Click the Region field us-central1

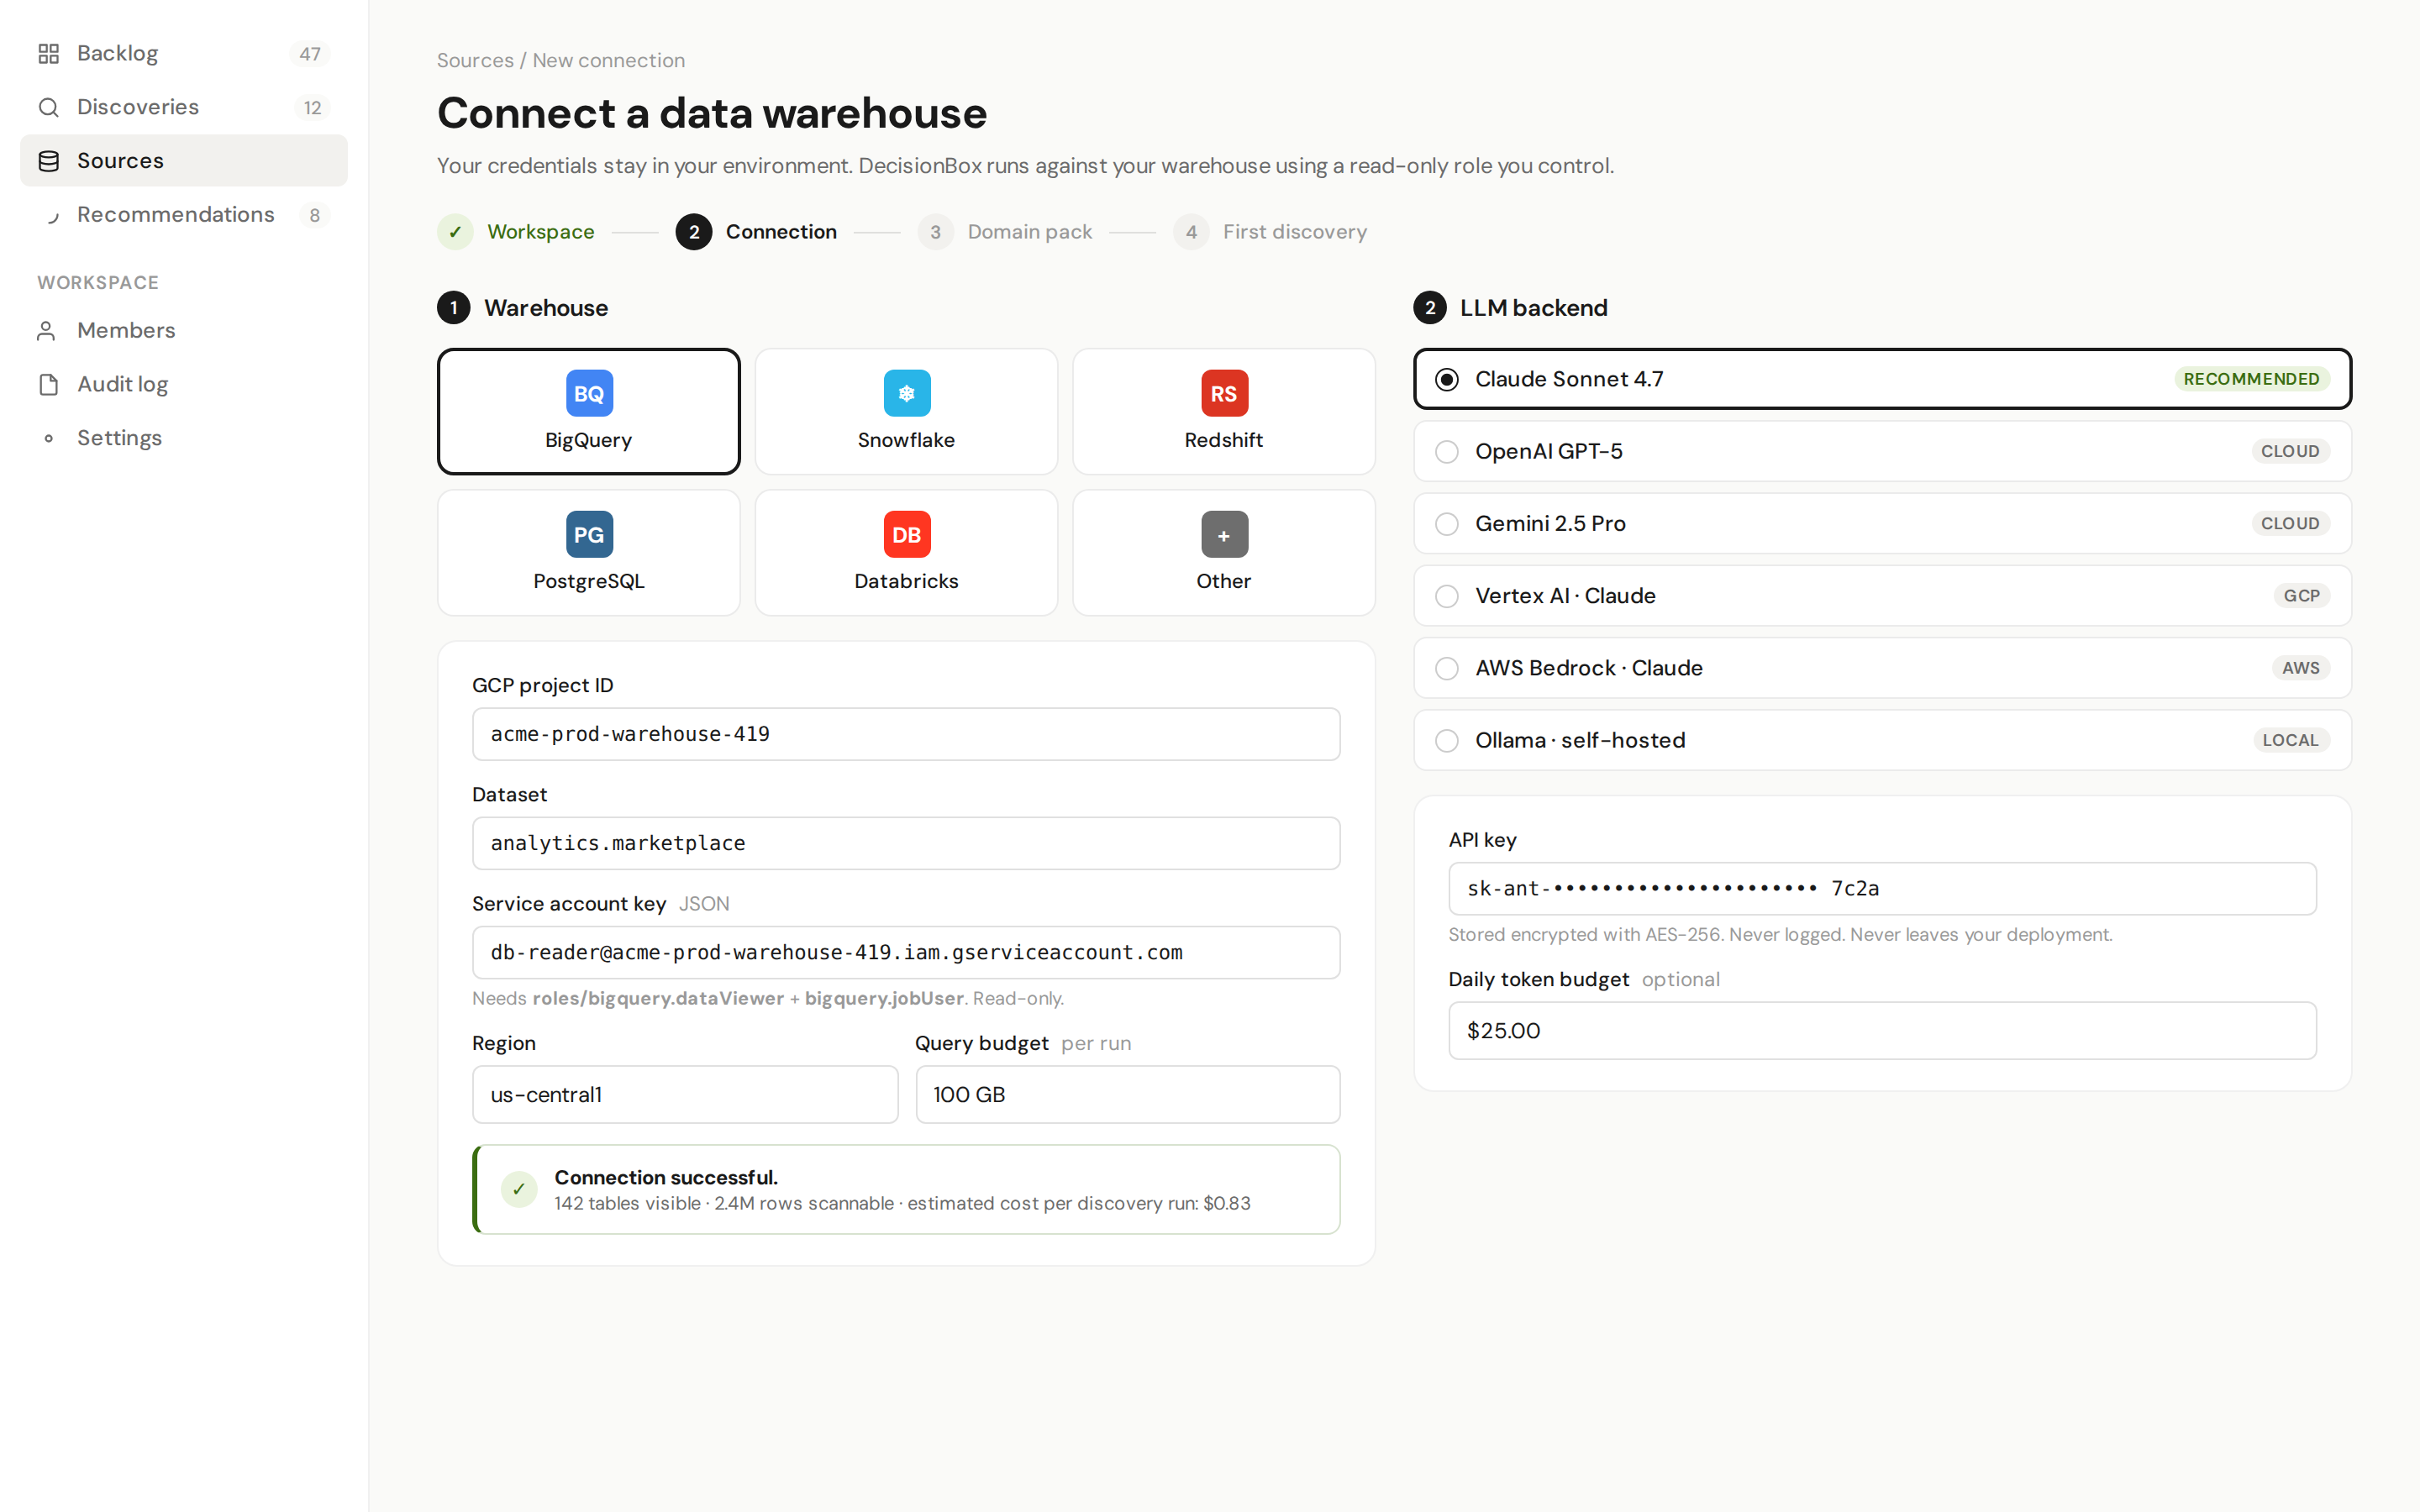[685, 1095]
